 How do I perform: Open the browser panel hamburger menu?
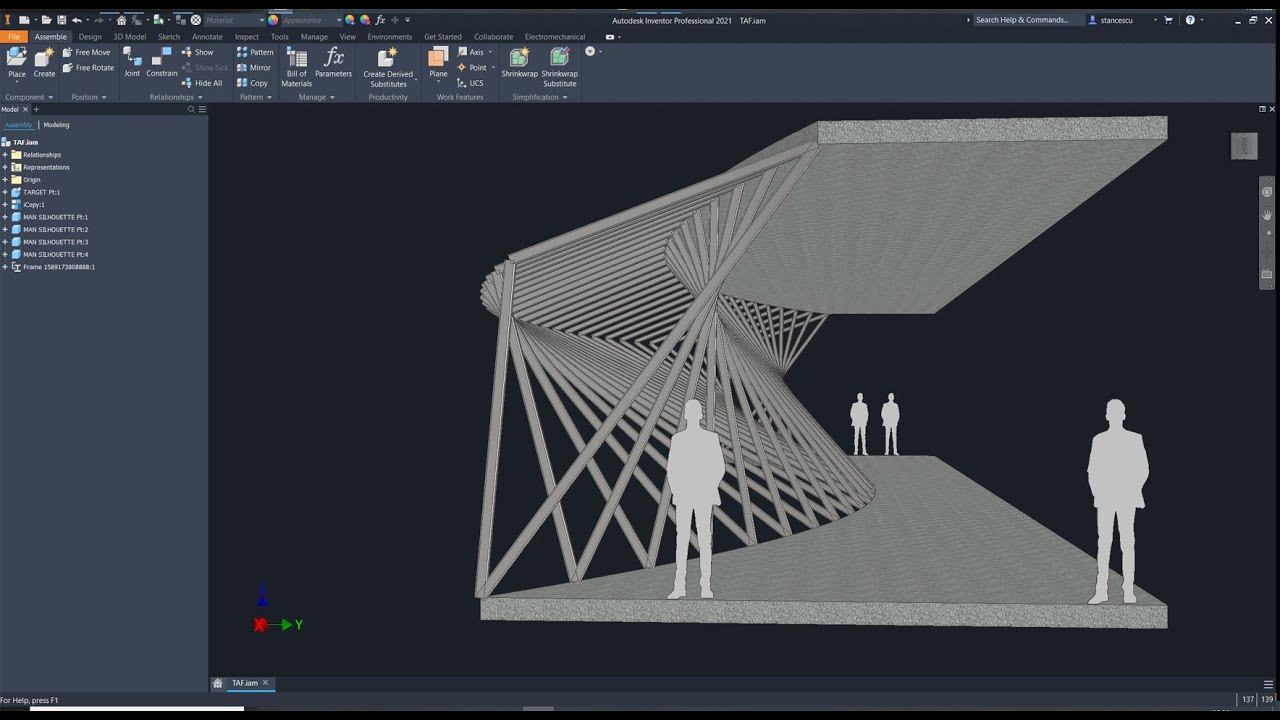(x=202, y=109)
